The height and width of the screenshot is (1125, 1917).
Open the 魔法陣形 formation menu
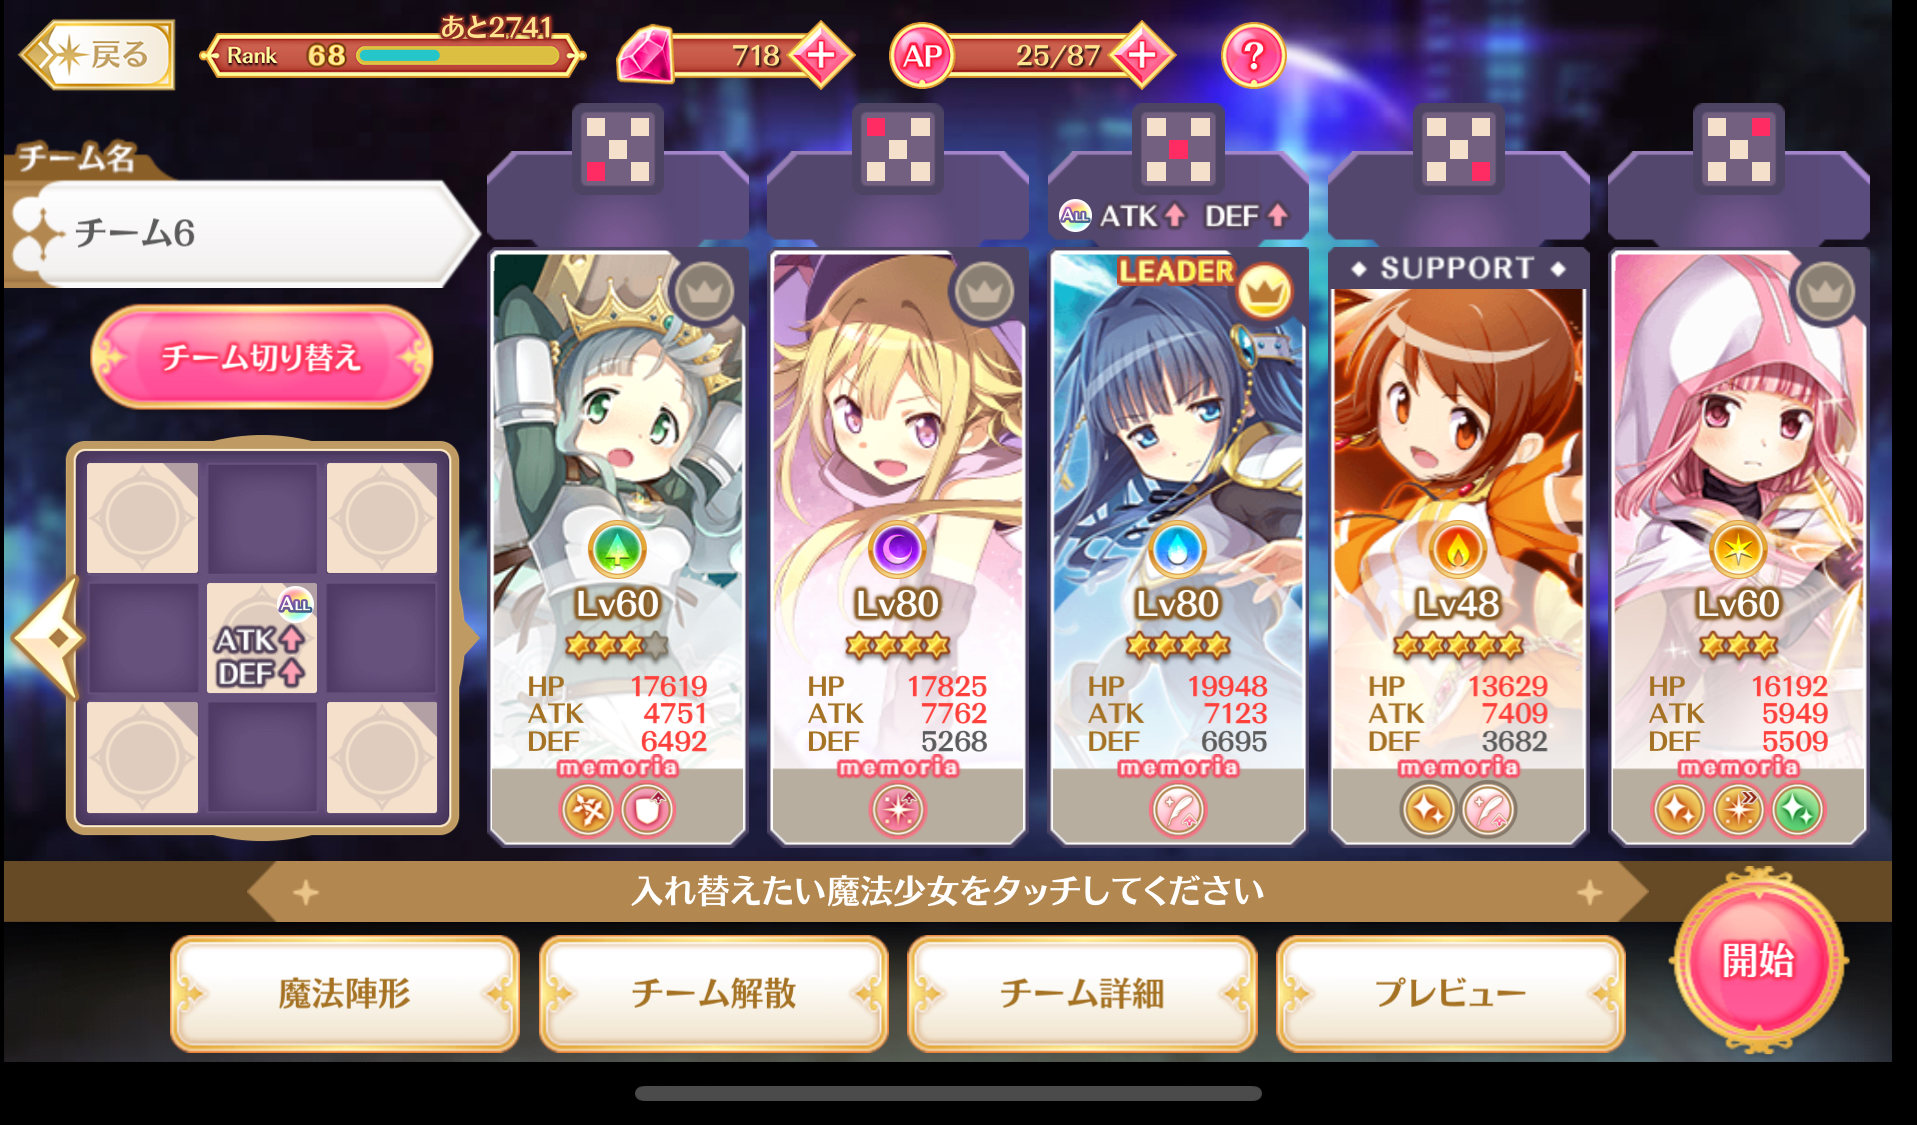[344, 993]
